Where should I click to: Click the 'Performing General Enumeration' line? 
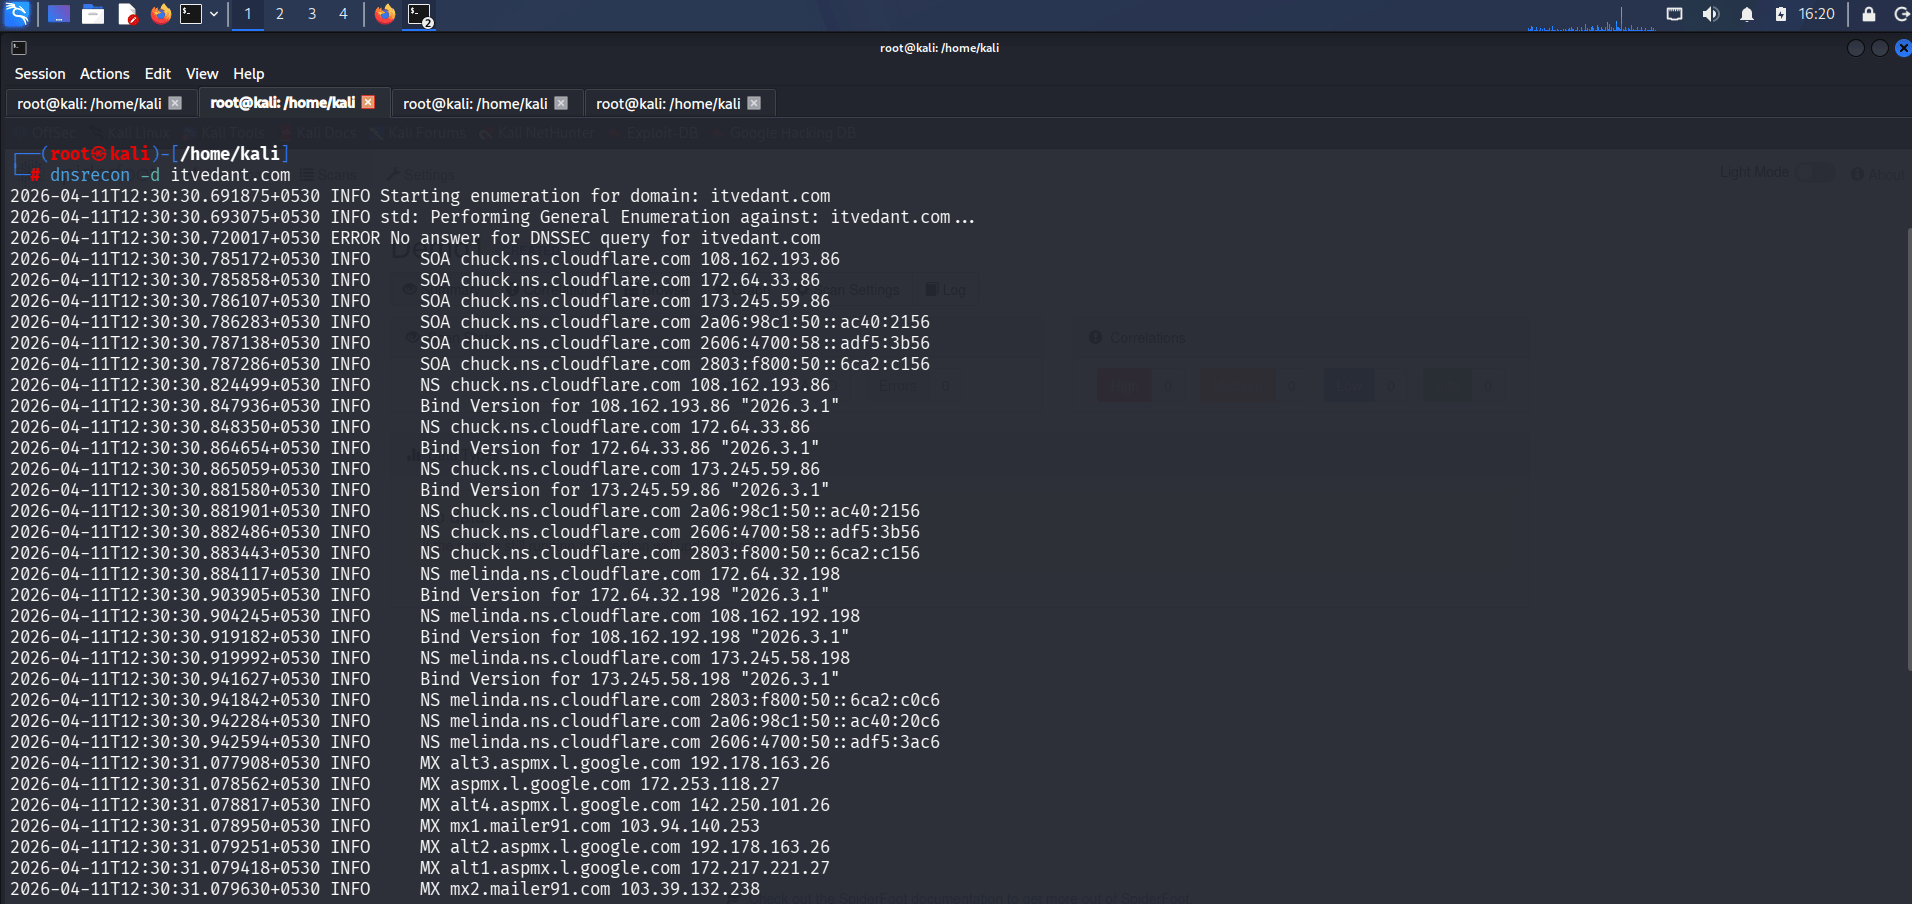pyautogui.click(x=492, y=217)
